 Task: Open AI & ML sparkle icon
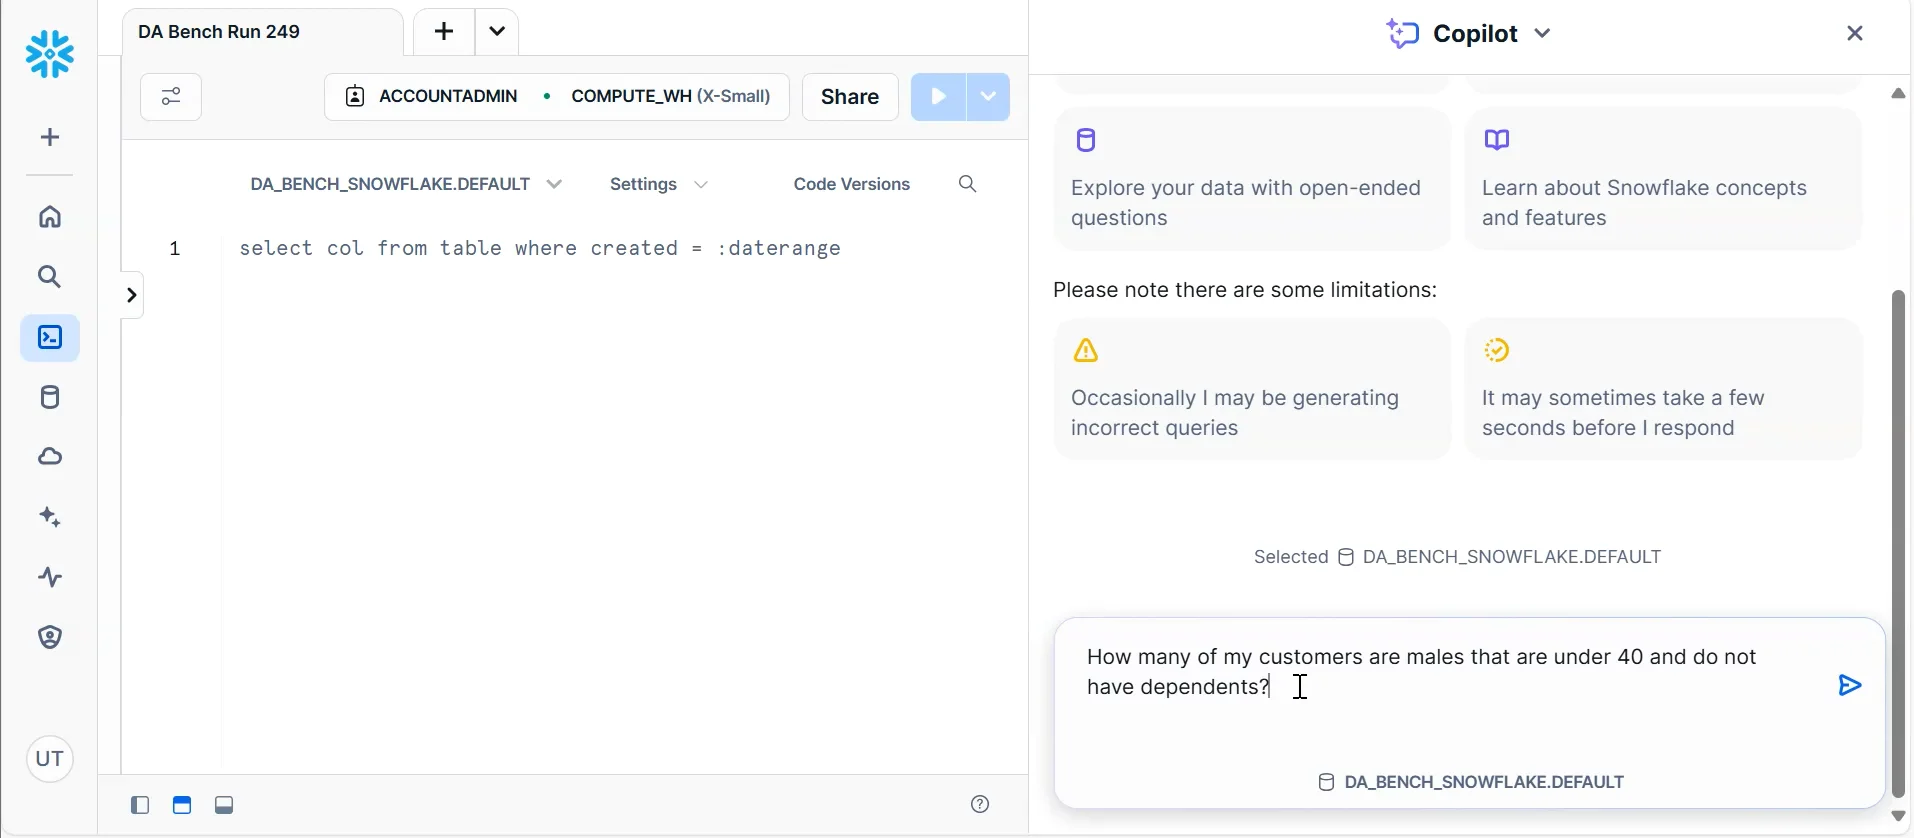pyautogui.click(x=50, y=517)
